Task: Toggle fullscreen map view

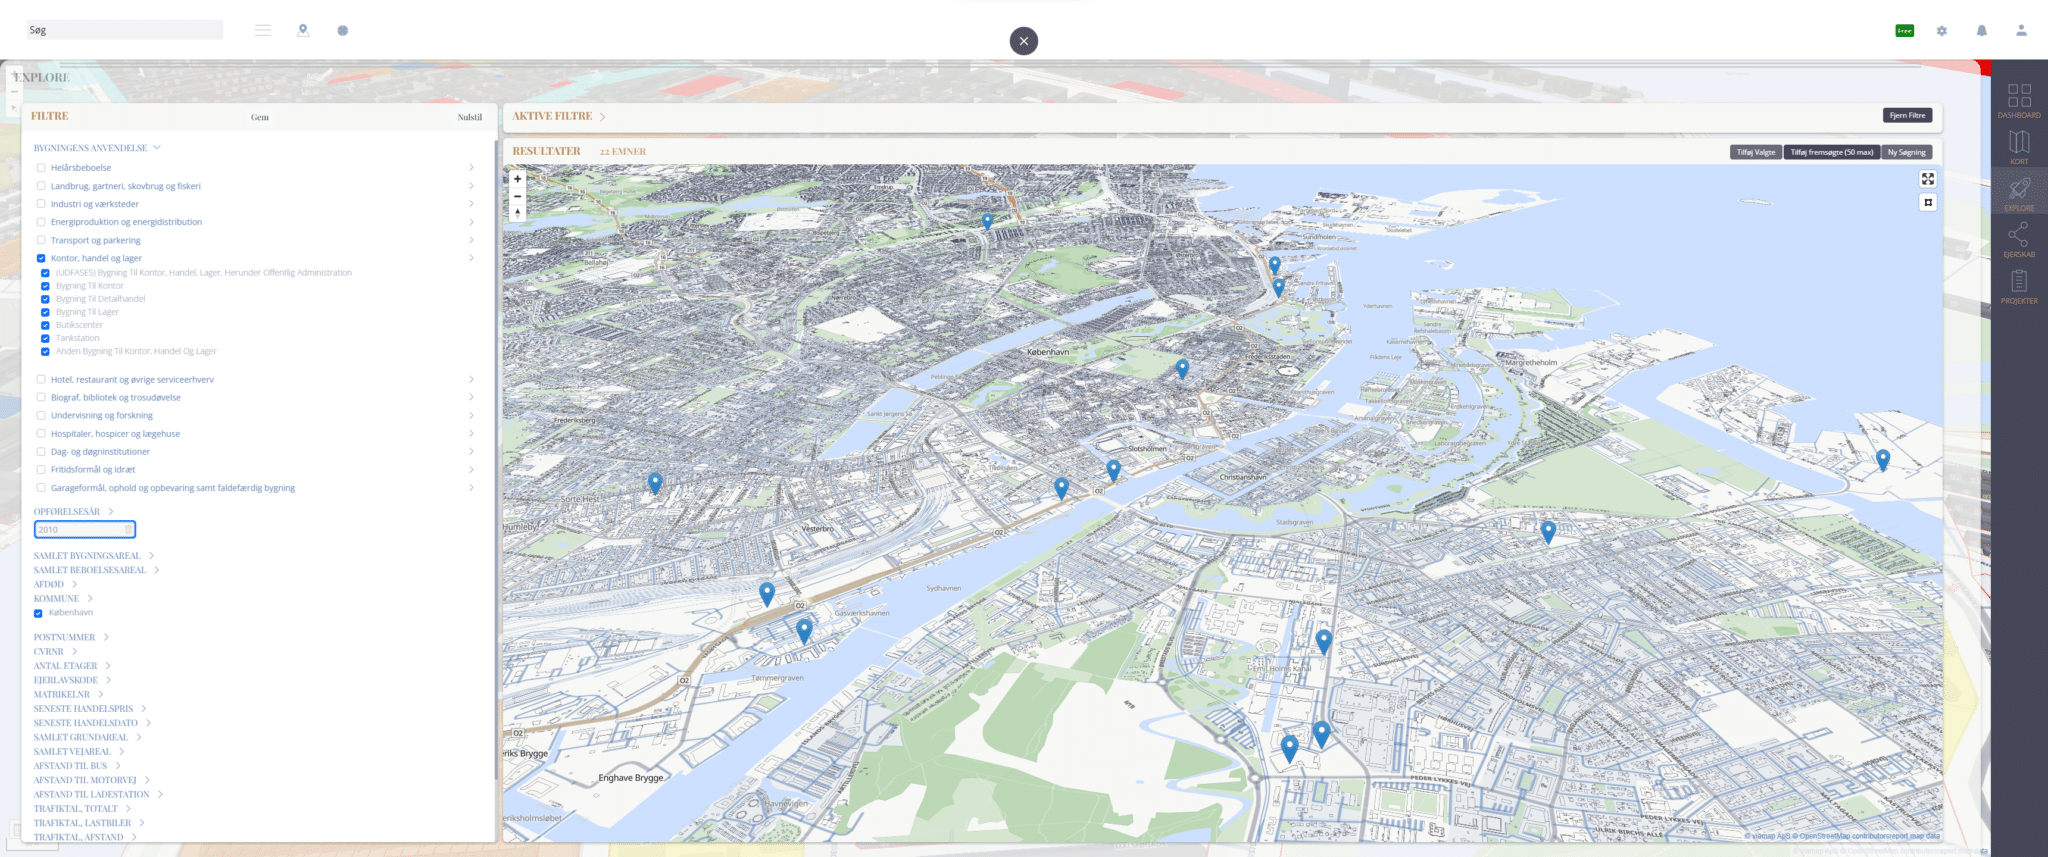Action: tap(1928, 179)
